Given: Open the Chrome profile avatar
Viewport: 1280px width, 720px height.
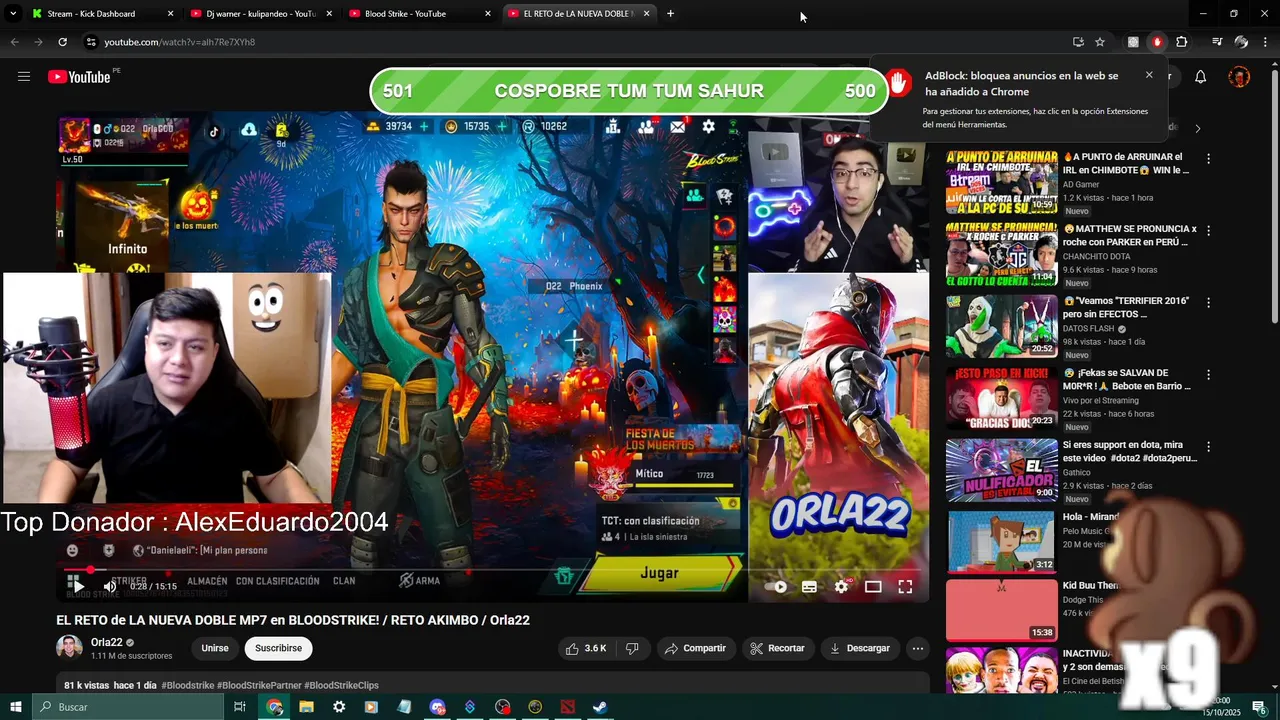Looking at the screenshot, I should click(x=1241, y=42).
